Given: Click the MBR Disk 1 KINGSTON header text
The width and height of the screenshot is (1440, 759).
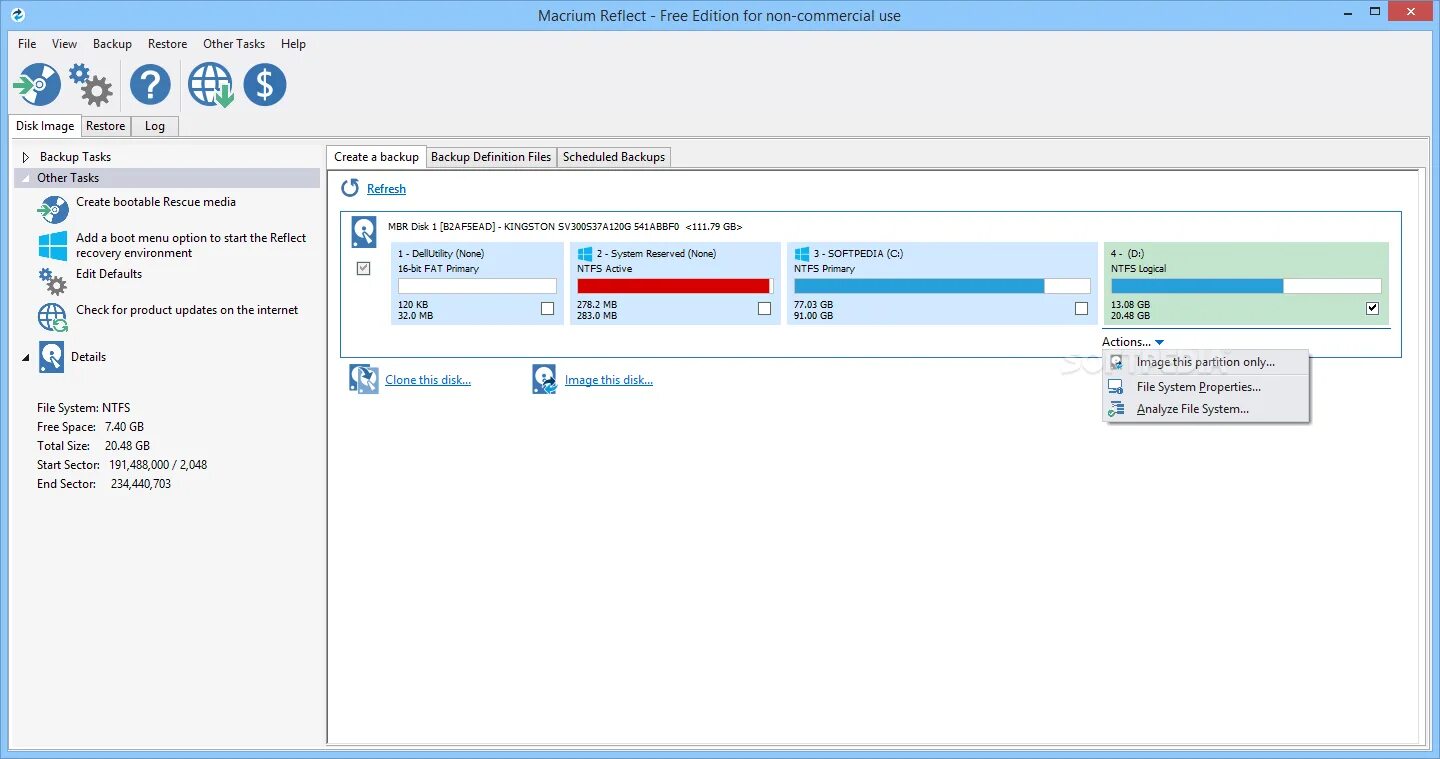Looking at the screenshot, I should [565, 227].
